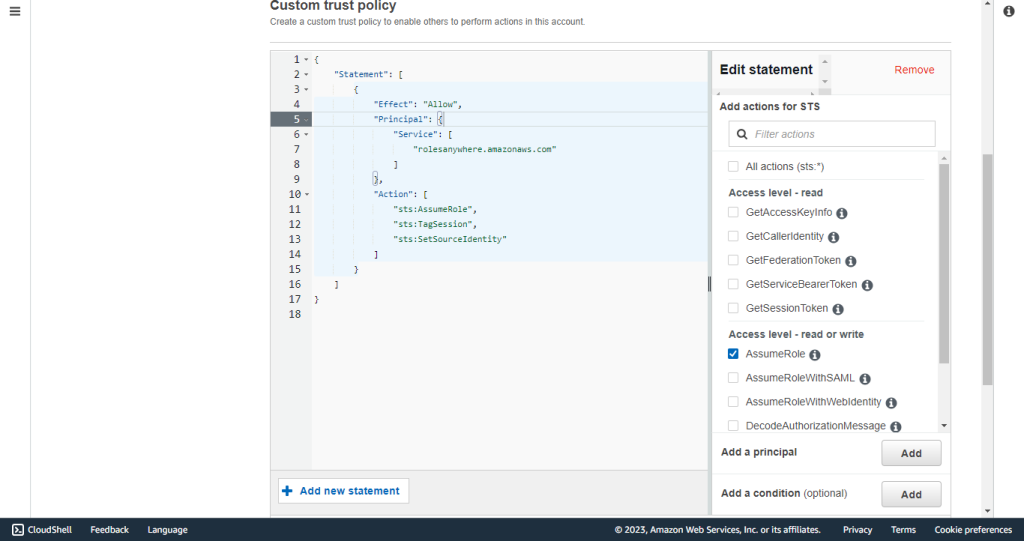Show info for DecodeAuthorizationMessage action
Viewport: 1024px width, 541px height.
[896, 427]
